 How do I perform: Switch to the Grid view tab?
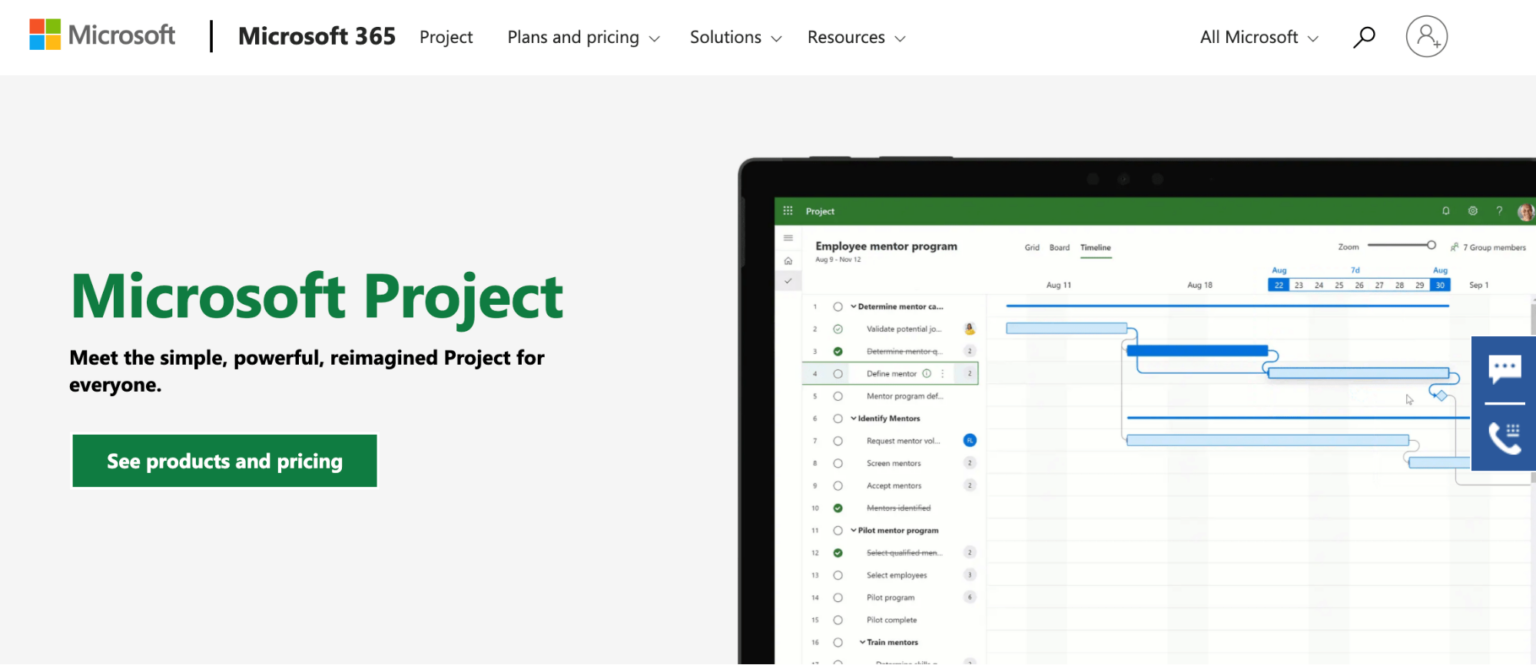pyautogui.click(x=1031, y=248)
